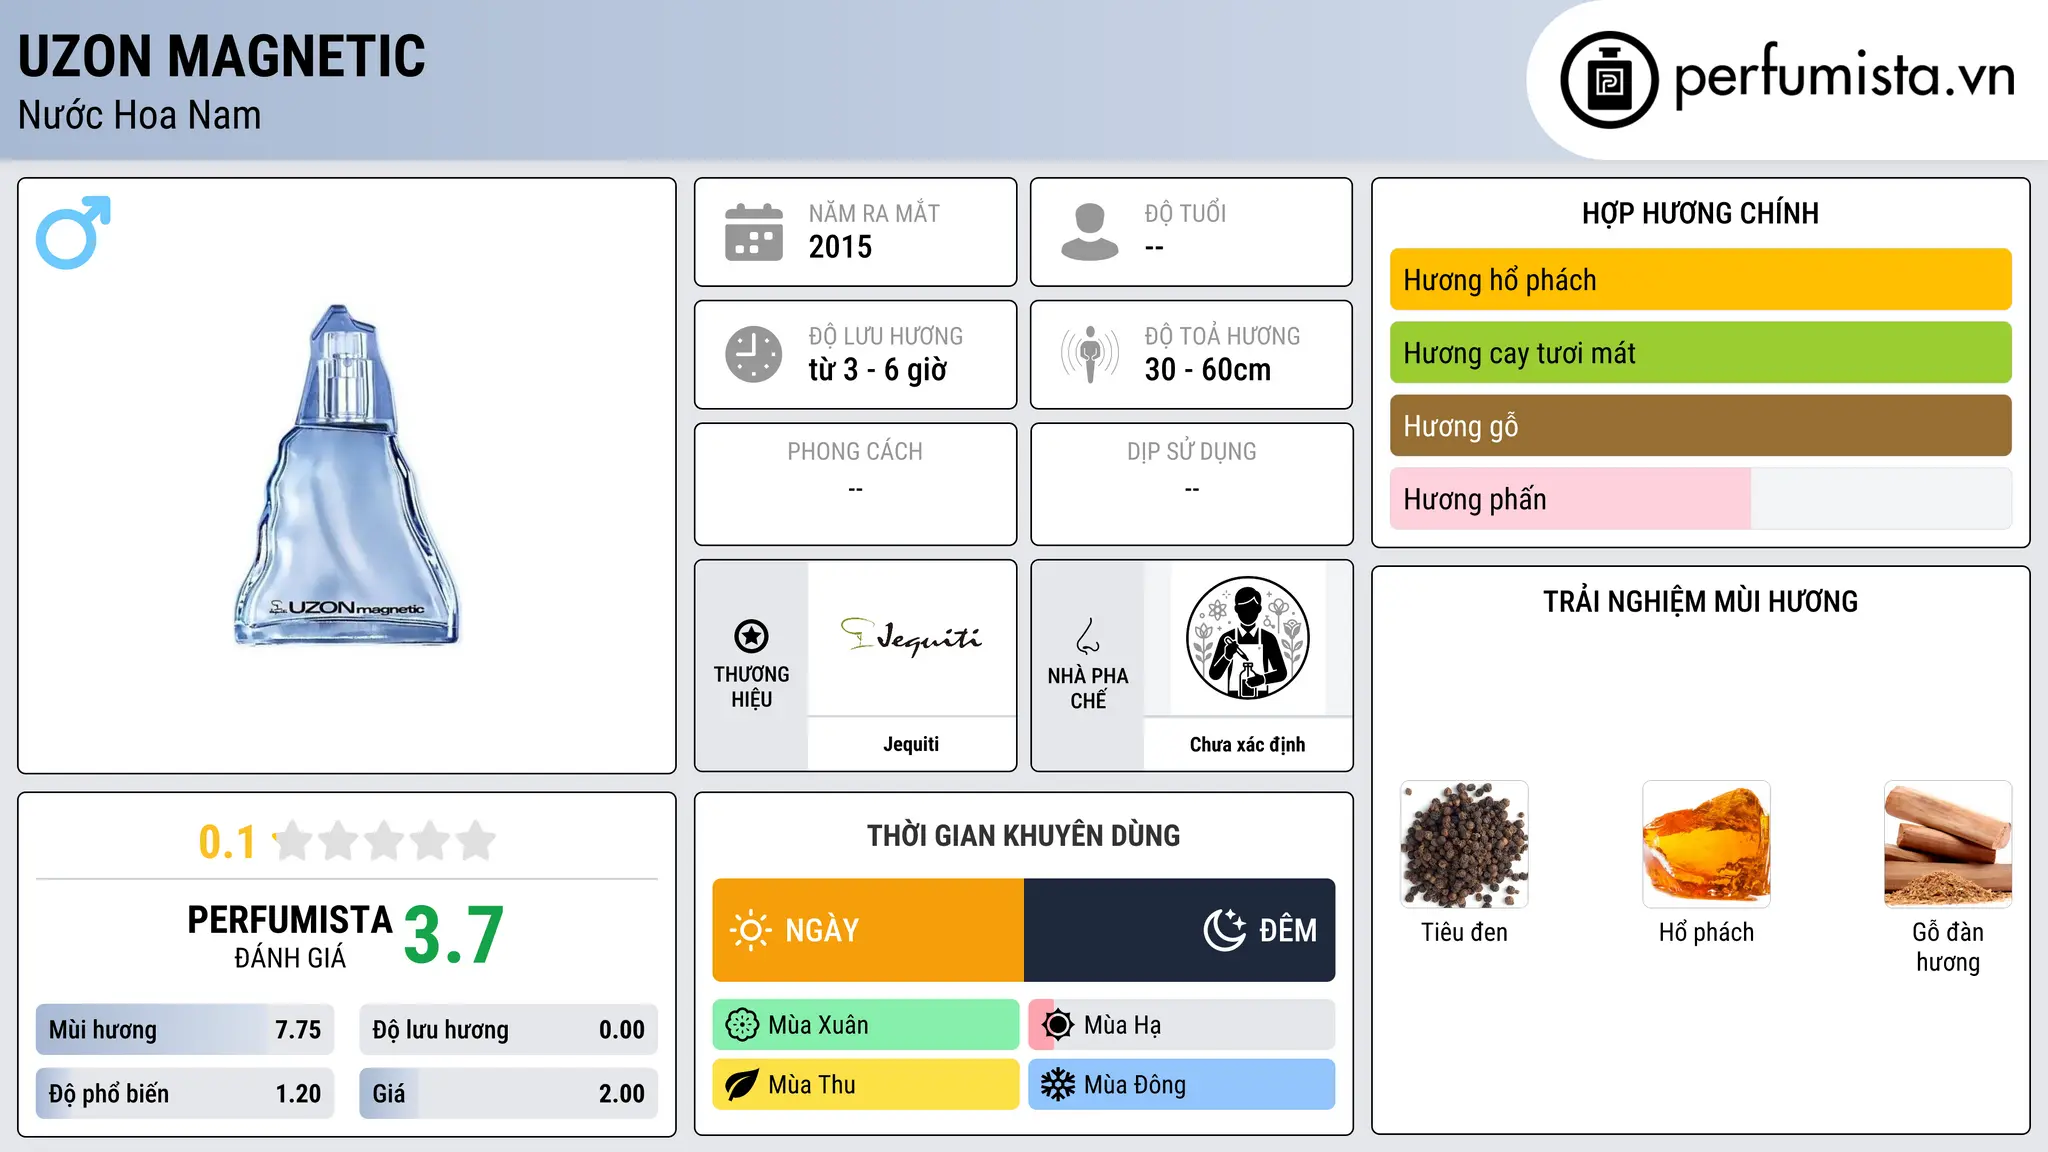Click the Mùa Xuân season button
The image size is (2048, 1152).
866,1025
